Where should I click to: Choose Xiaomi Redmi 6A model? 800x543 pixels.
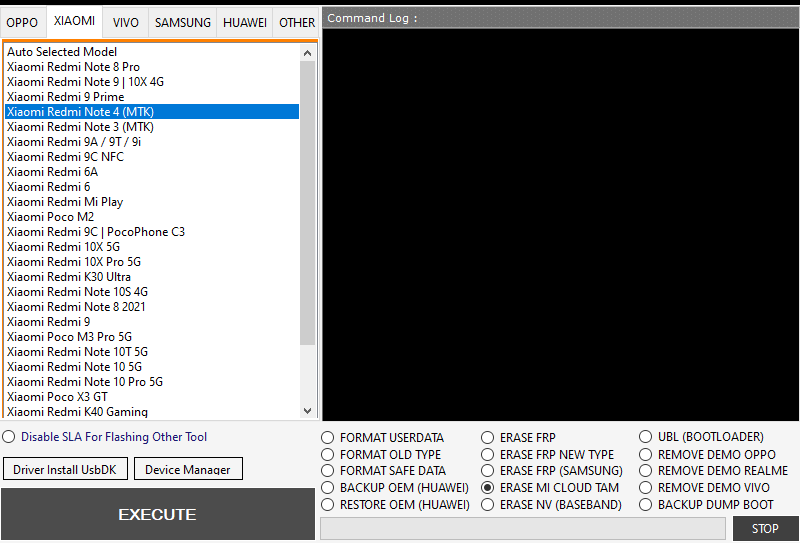click(x=152, y=171)
